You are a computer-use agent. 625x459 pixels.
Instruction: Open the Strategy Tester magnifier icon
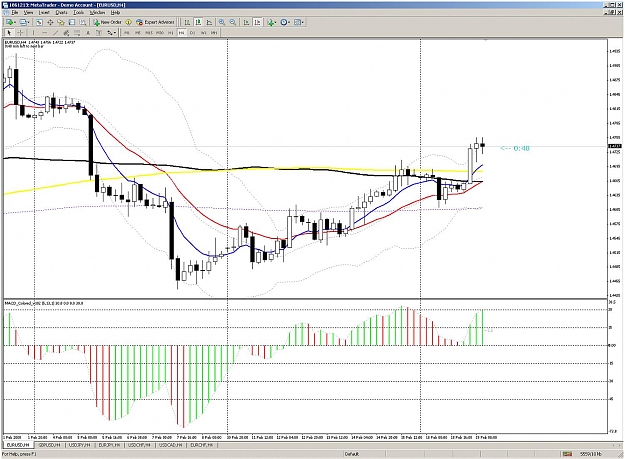[83, 22]
